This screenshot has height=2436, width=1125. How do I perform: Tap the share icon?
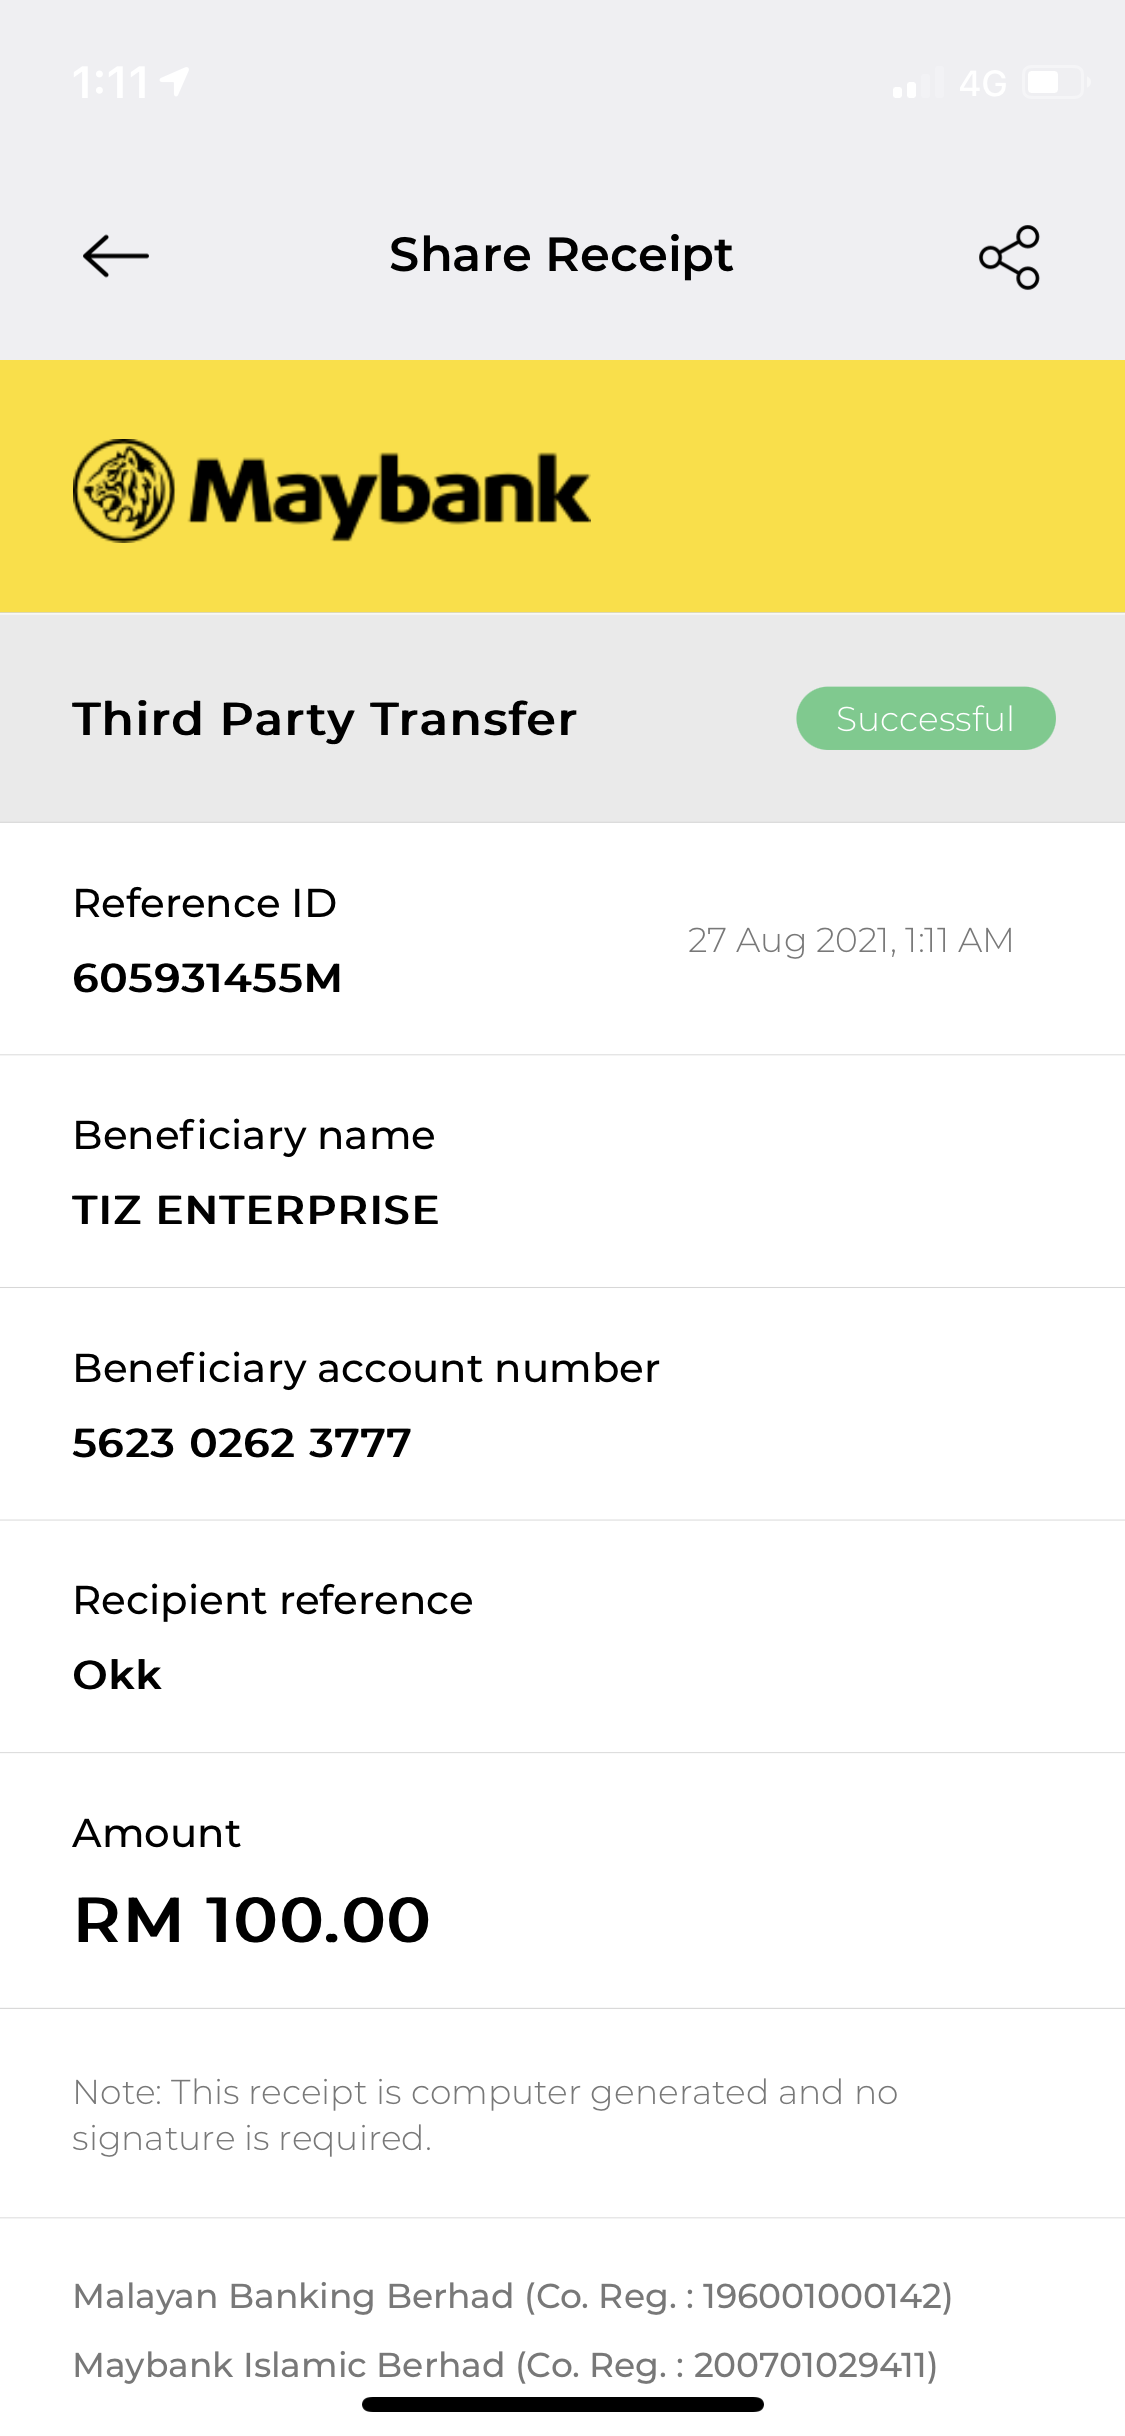click(1009, 257)
